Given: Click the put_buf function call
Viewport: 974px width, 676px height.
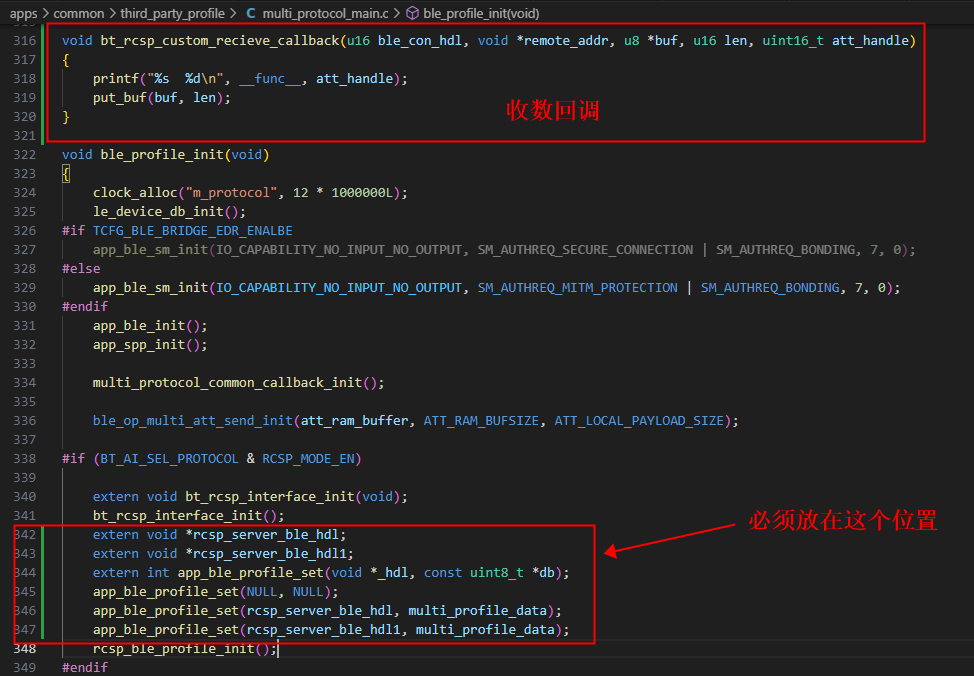Looking at the screenshot, I should coord(120,98).
